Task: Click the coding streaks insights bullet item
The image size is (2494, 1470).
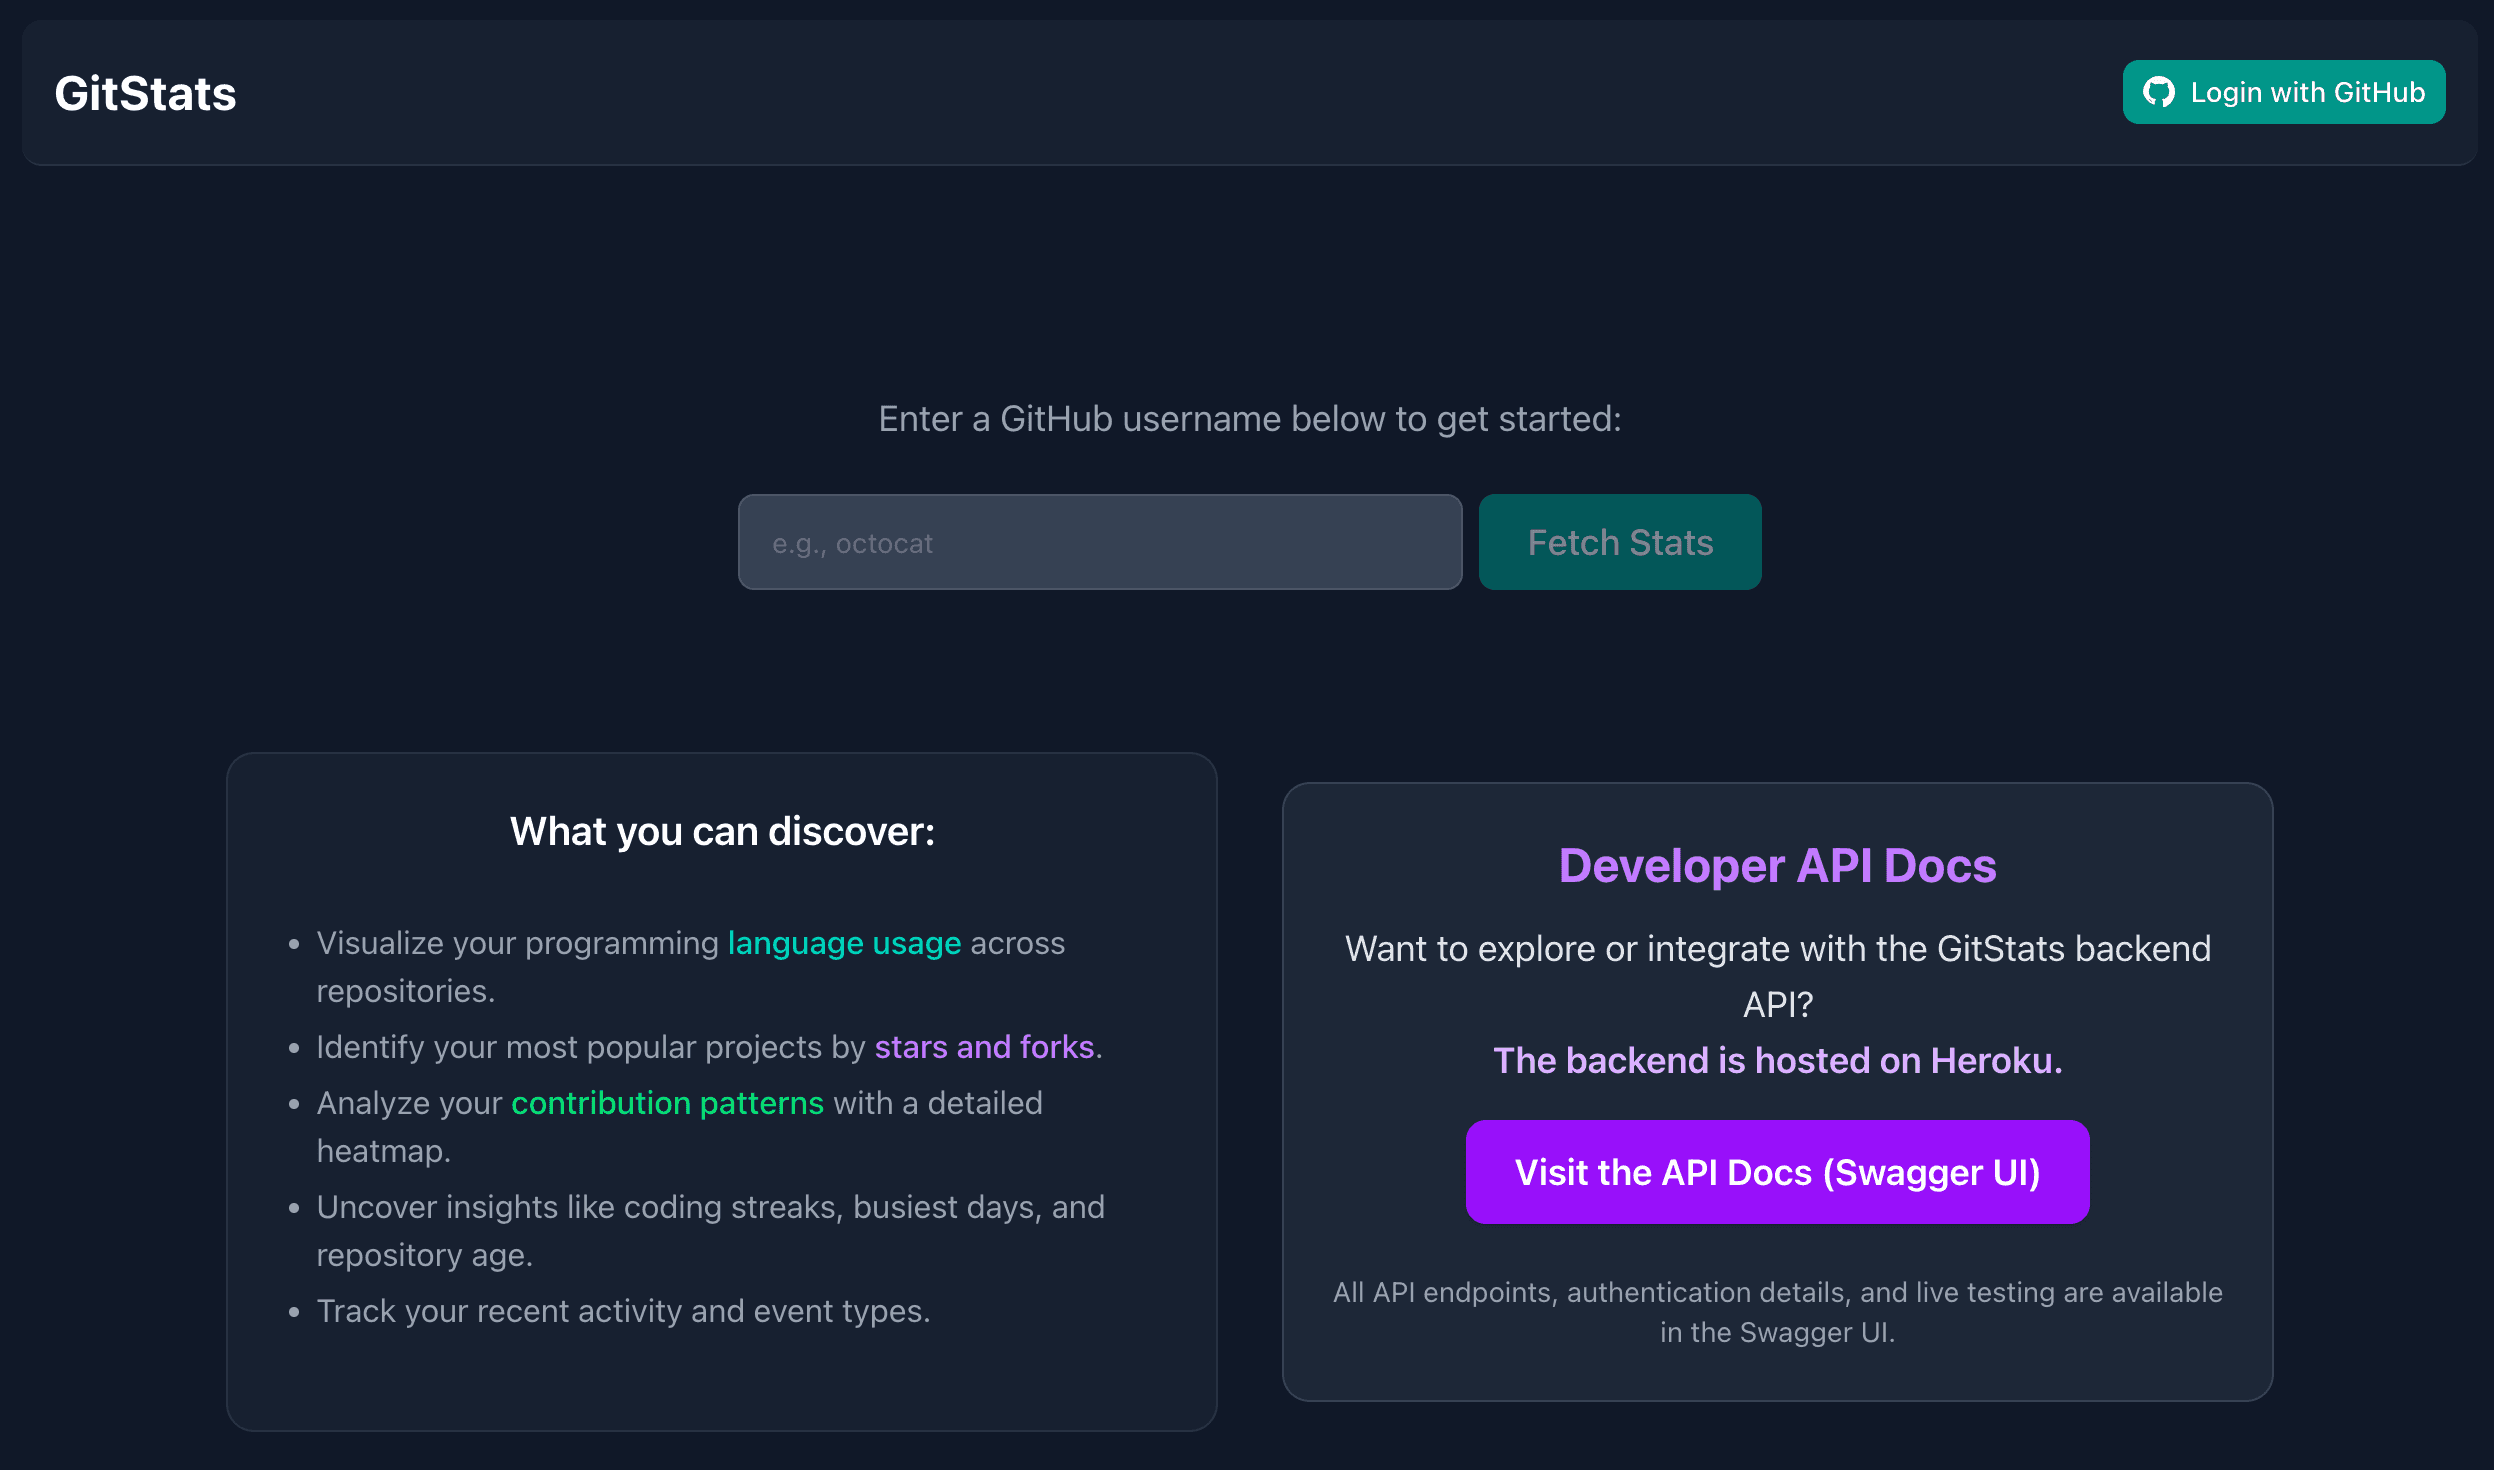Action: point(710,1208)
